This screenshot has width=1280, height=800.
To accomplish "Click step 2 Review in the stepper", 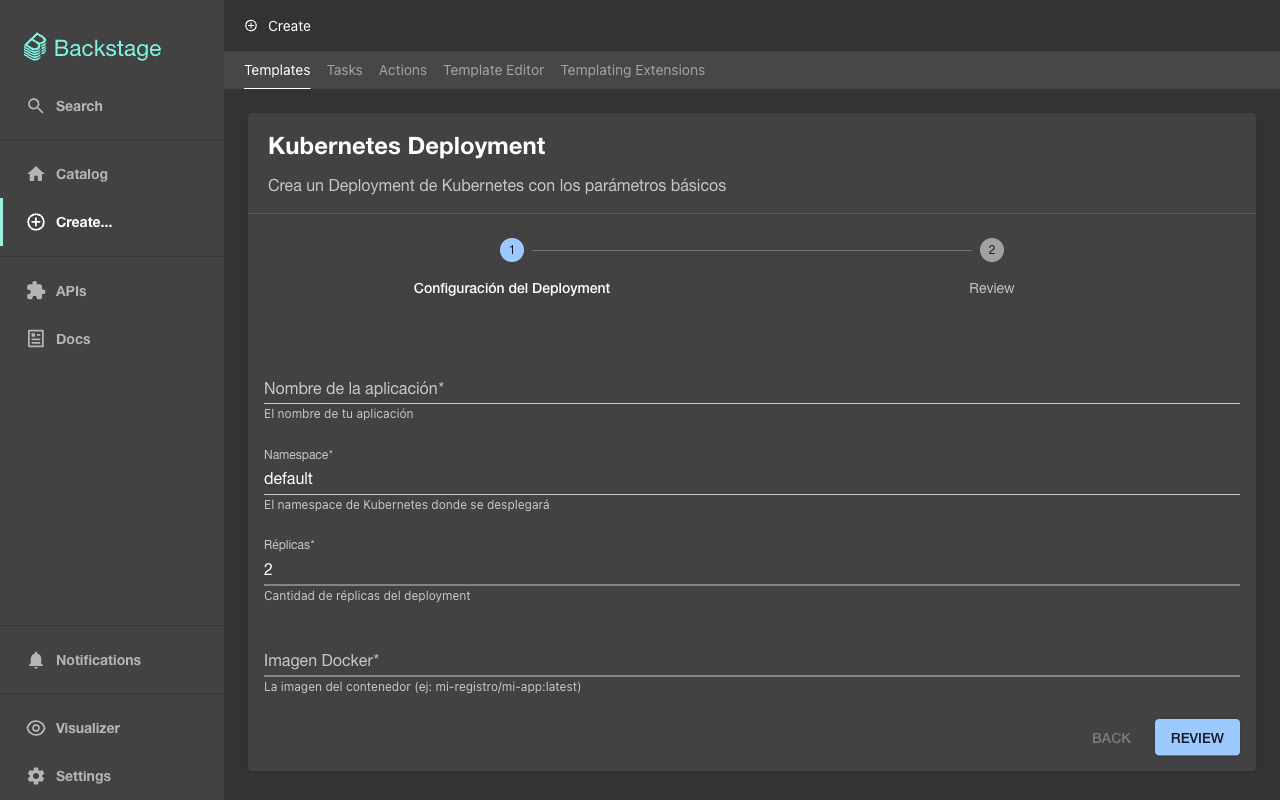I will [991, 250].
